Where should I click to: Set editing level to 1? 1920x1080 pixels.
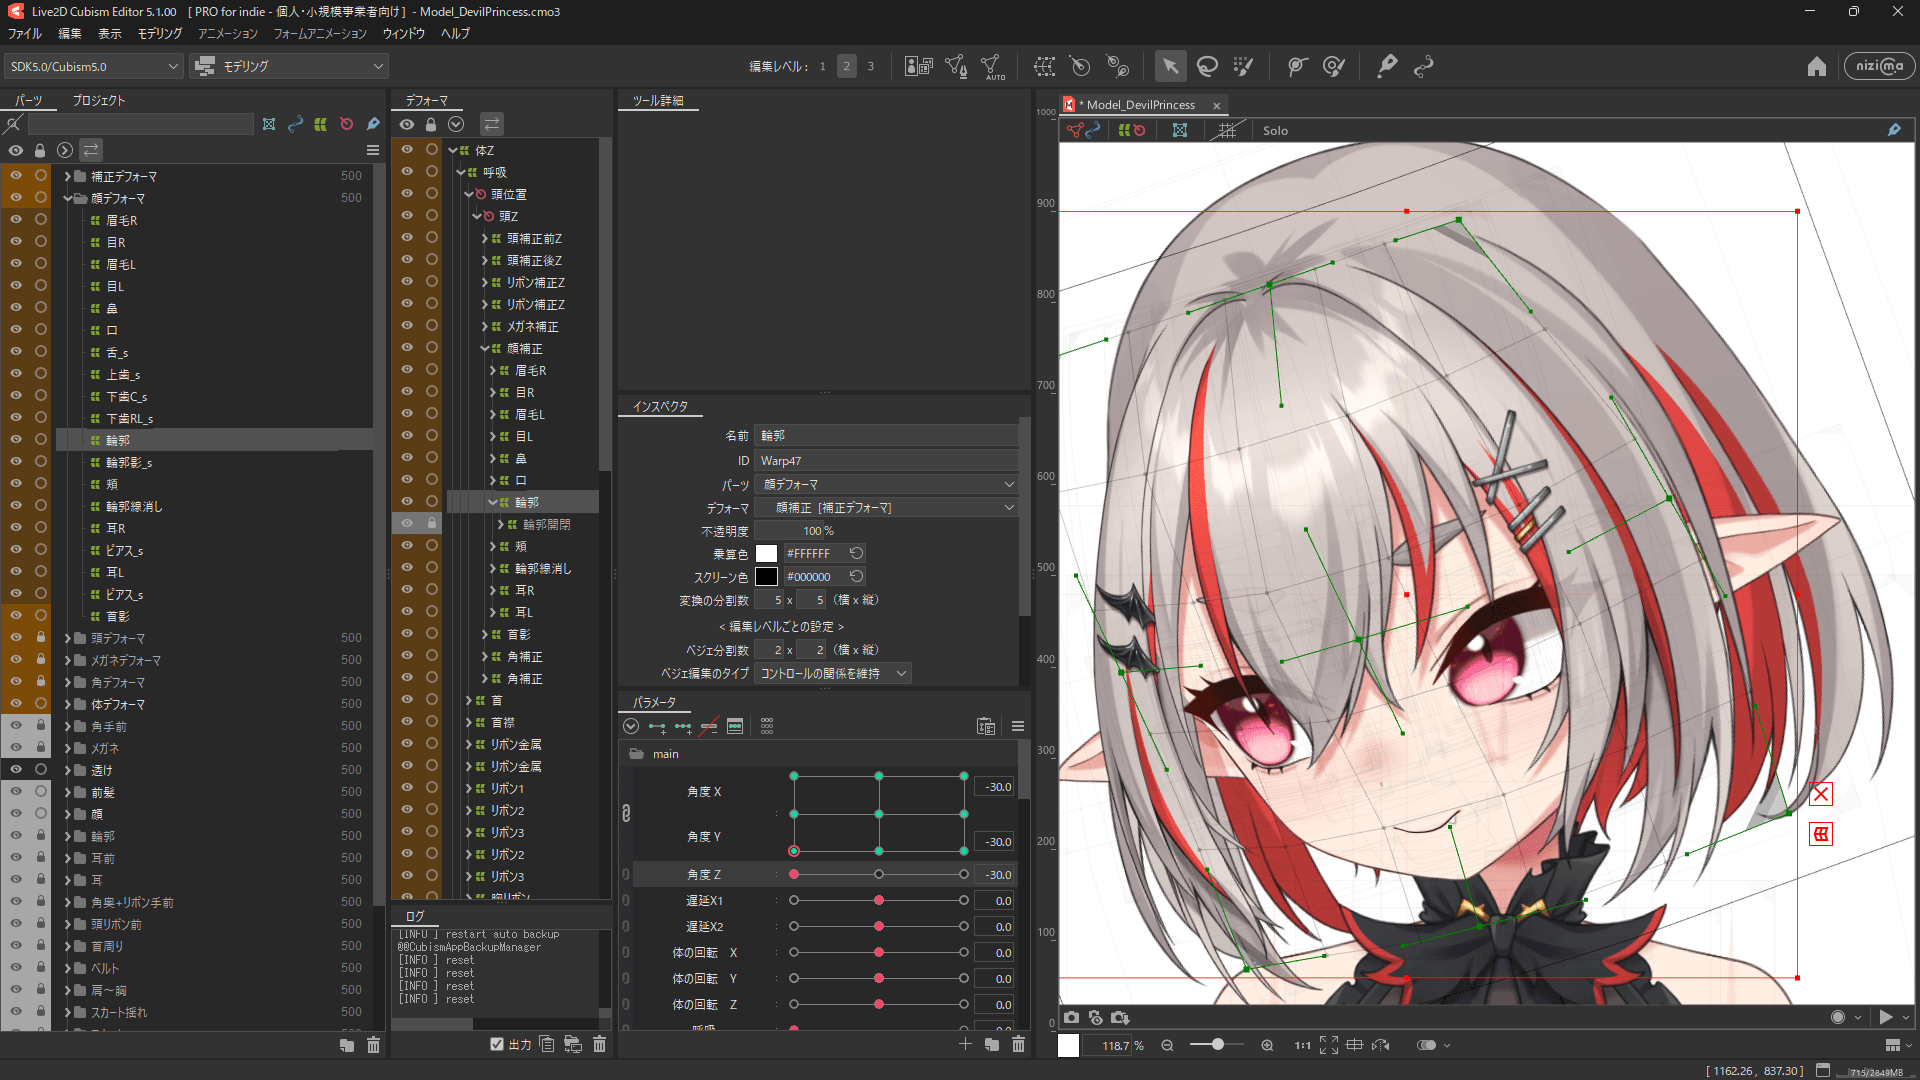[x=822, y=66]
